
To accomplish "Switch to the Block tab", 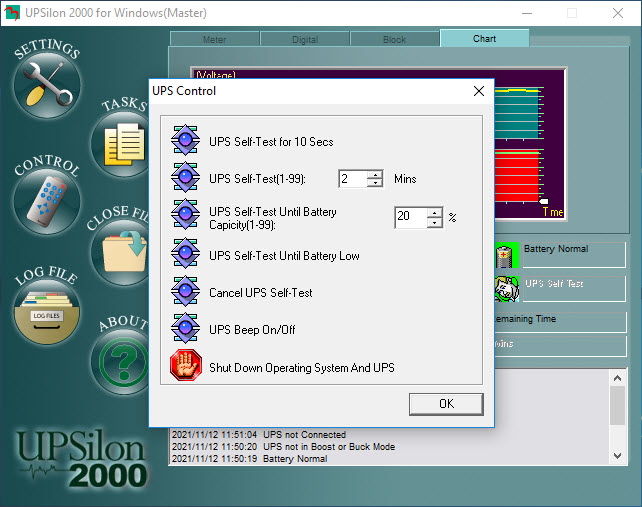I will (395, 39).
